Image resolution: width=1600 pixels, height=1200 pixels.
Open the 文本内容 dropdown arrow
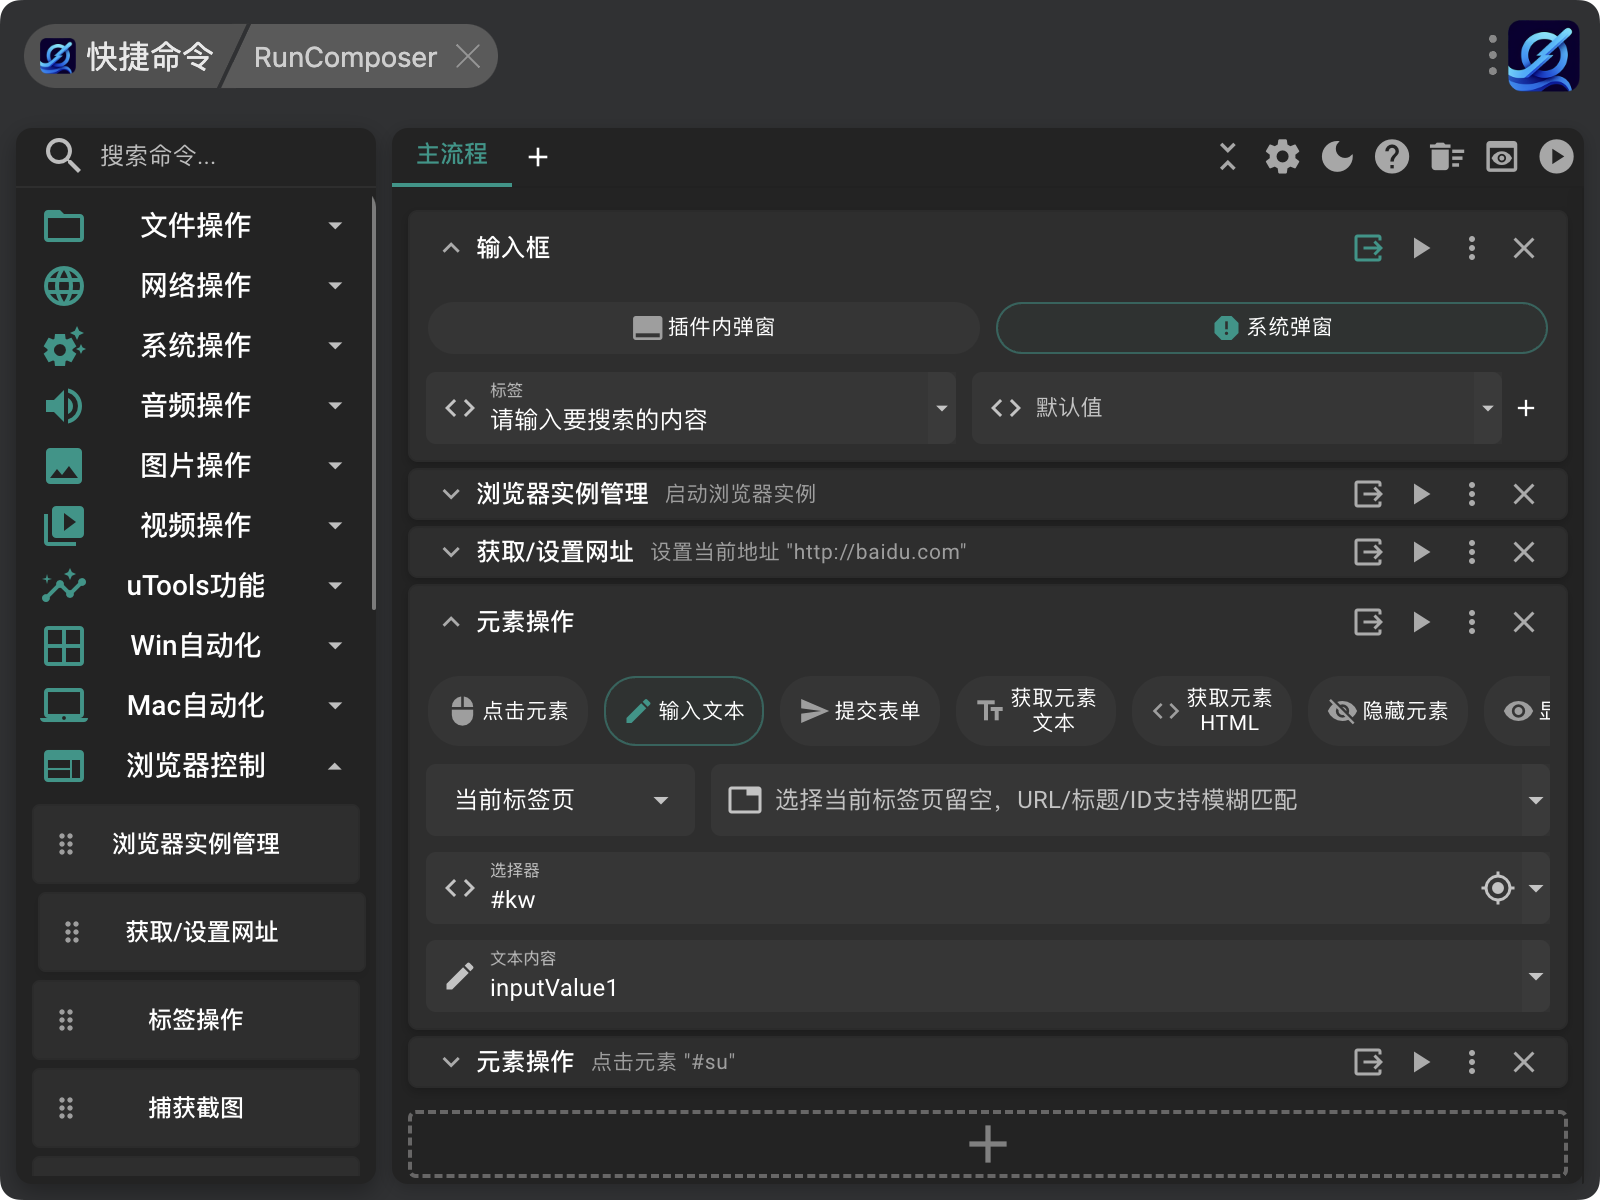[x=1536, y=976]
